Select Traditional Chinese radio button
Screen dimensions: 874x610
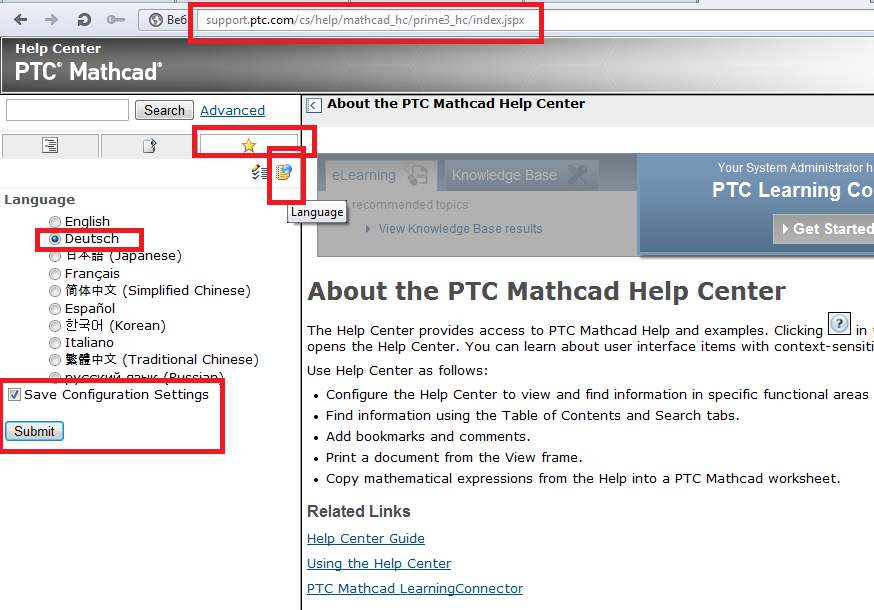point(55,360)
